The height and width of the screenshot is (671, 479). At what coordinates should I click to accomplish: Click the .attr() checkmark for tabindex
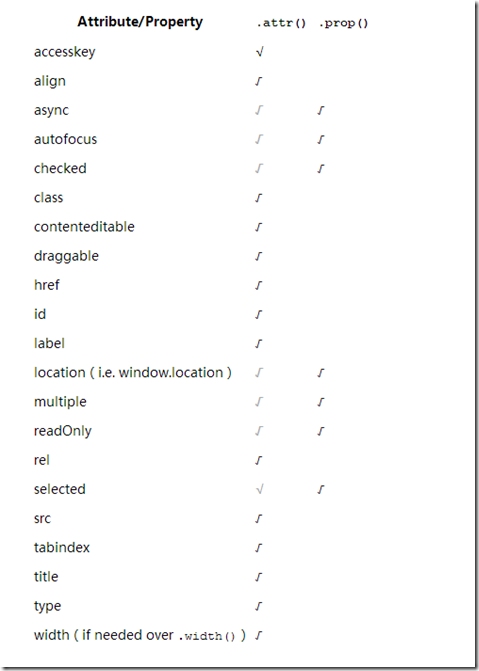click(x=259, y=547)
